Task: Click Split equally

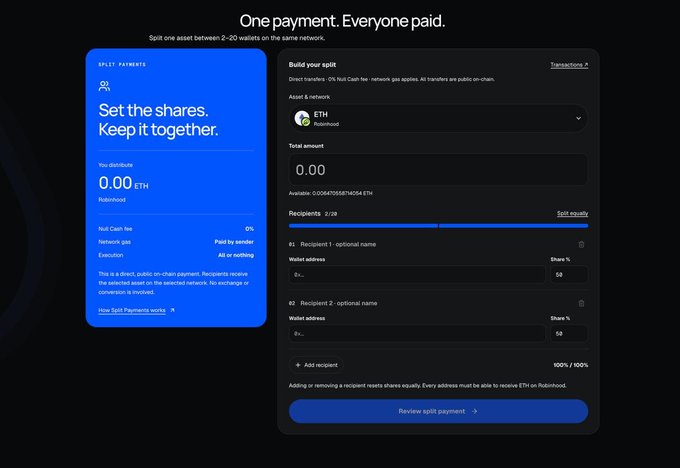Action: point(572,213)
